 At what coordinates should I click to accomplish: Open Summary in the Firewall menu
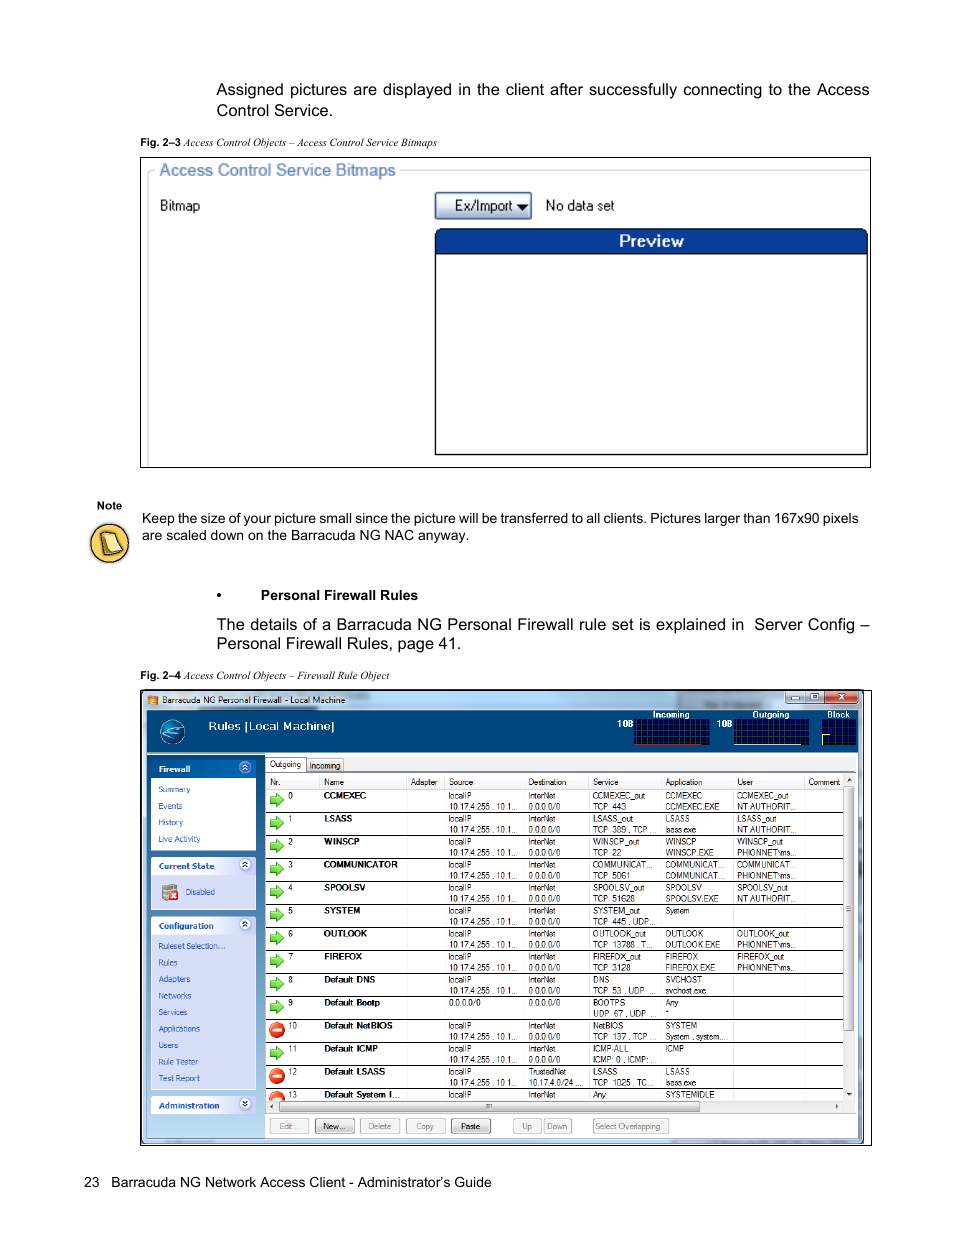[x=174, y=790]
